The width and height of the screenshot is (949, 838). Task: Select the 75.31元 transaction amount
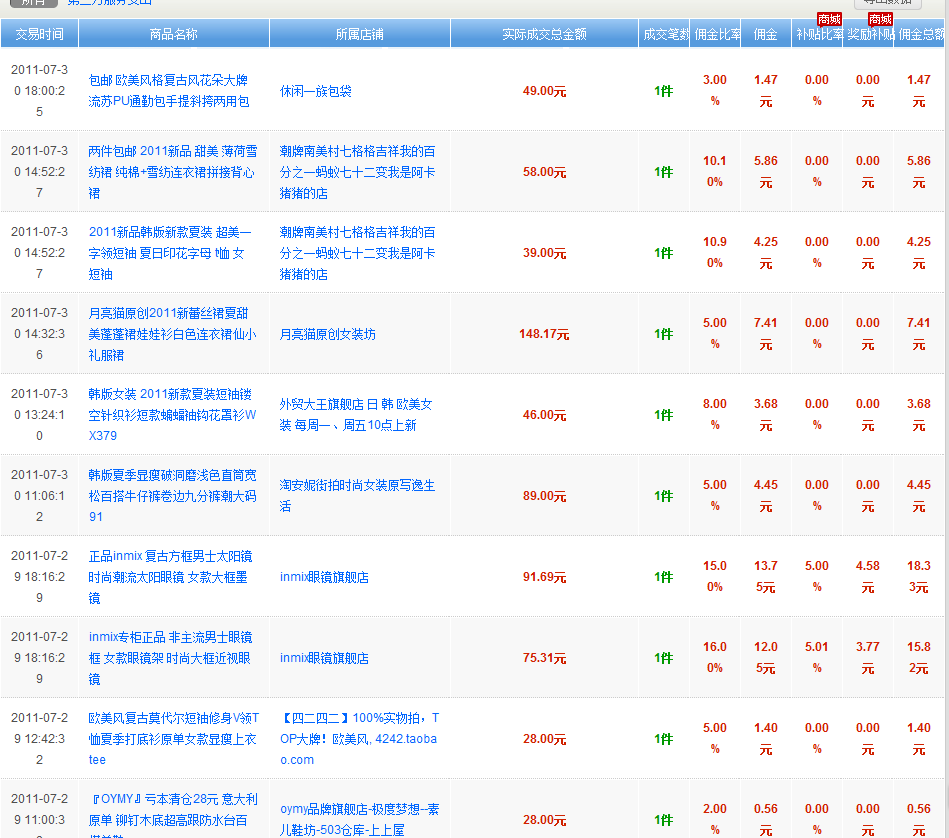pyautogui.click(x=544, y=658)
